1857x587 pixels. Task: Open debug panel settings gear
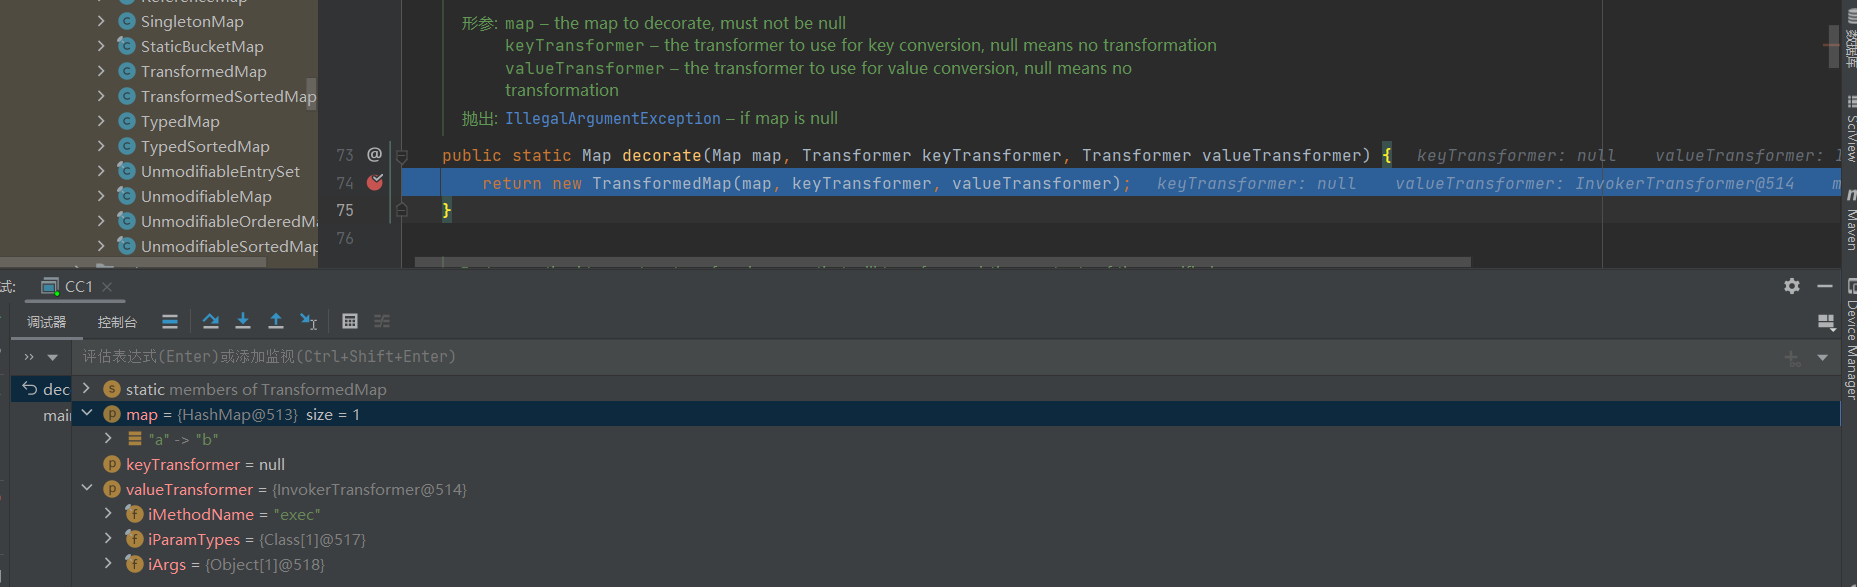pyautogui.click(x=1791, y=286)
